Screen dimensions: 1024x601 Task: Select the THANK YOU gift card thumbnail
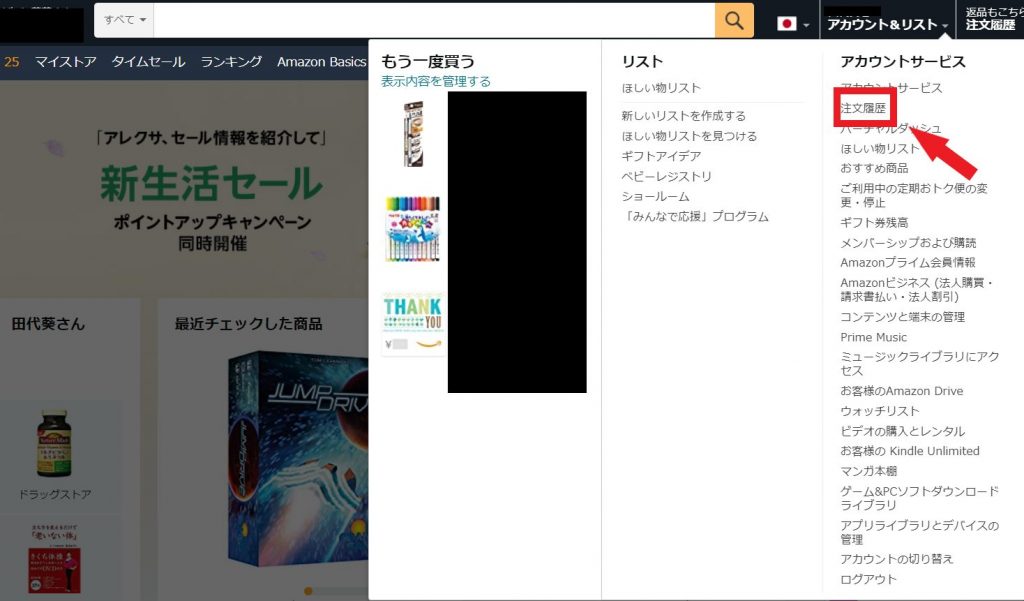point(413,323)
